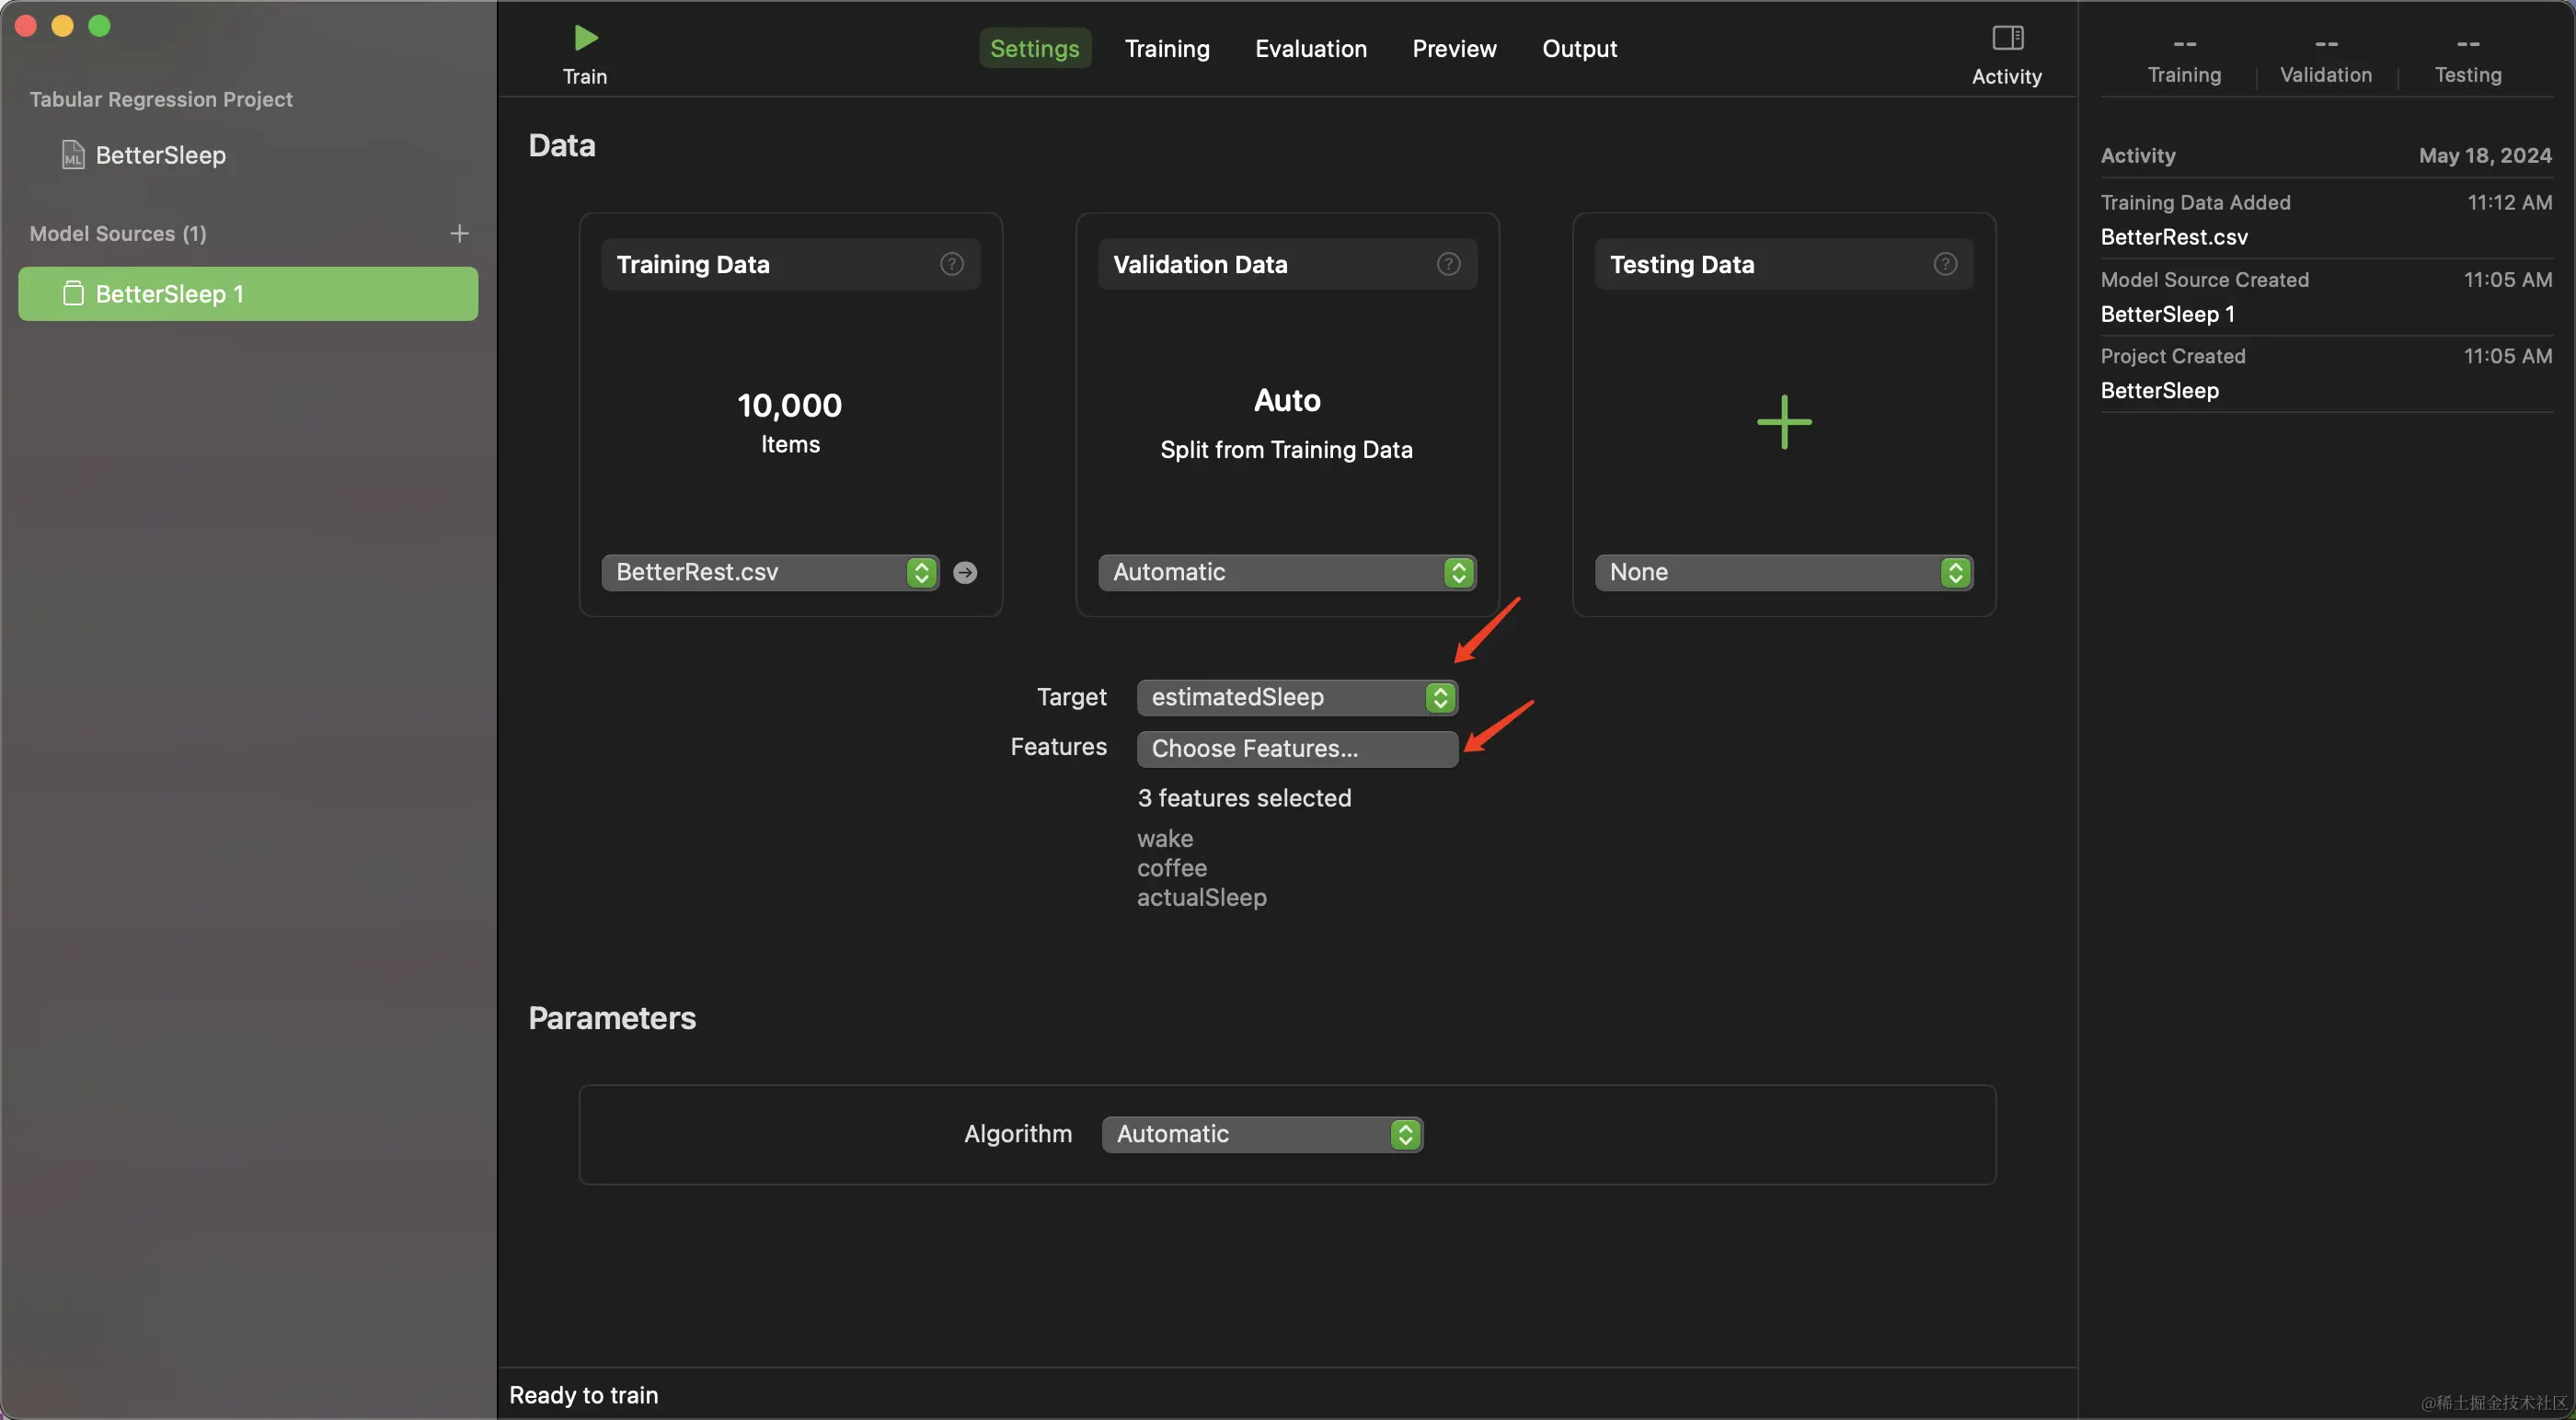
Task: Open the BetterRest.csv training data dropdown
Action: coord(769,572)
